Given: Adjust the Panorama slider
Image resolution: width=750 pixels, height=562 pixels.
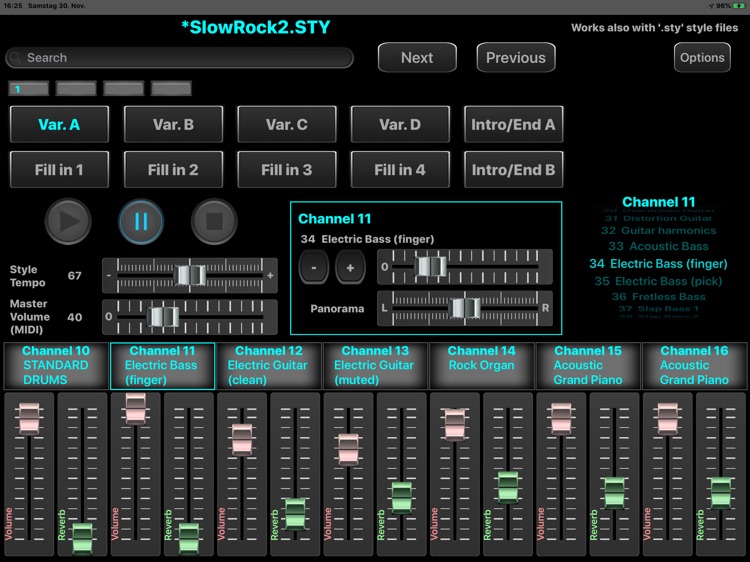Looking at the screenshot, I should (465, 308).
